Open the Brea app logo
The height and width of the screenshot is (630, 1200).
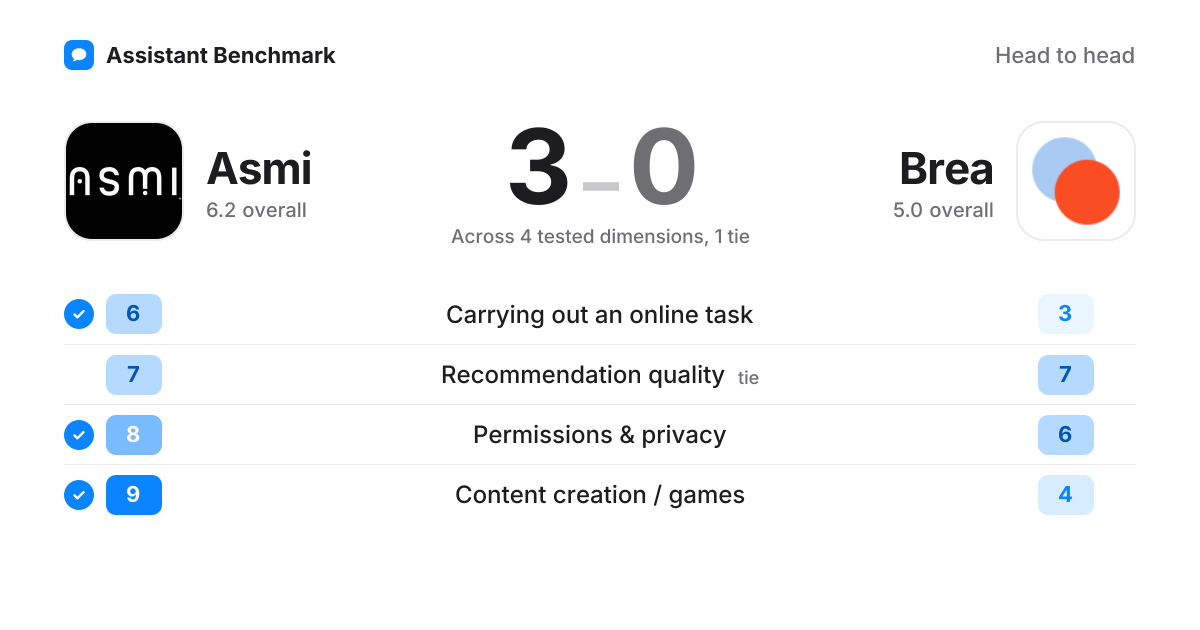1076,181
